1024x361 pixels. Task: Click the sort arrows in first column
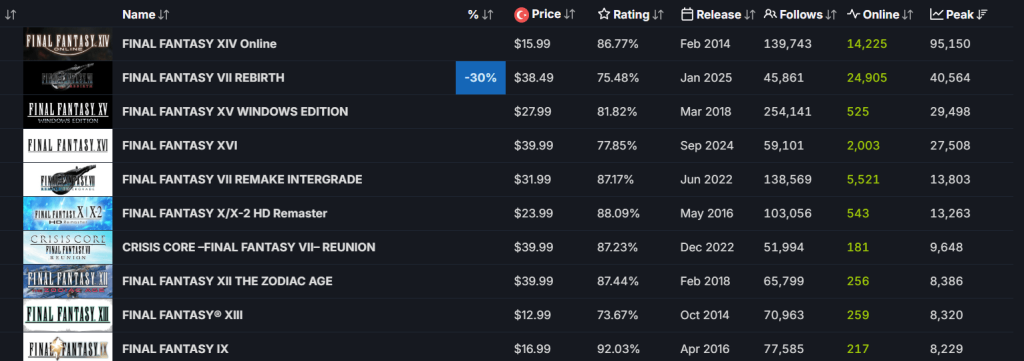coord(10,14)
